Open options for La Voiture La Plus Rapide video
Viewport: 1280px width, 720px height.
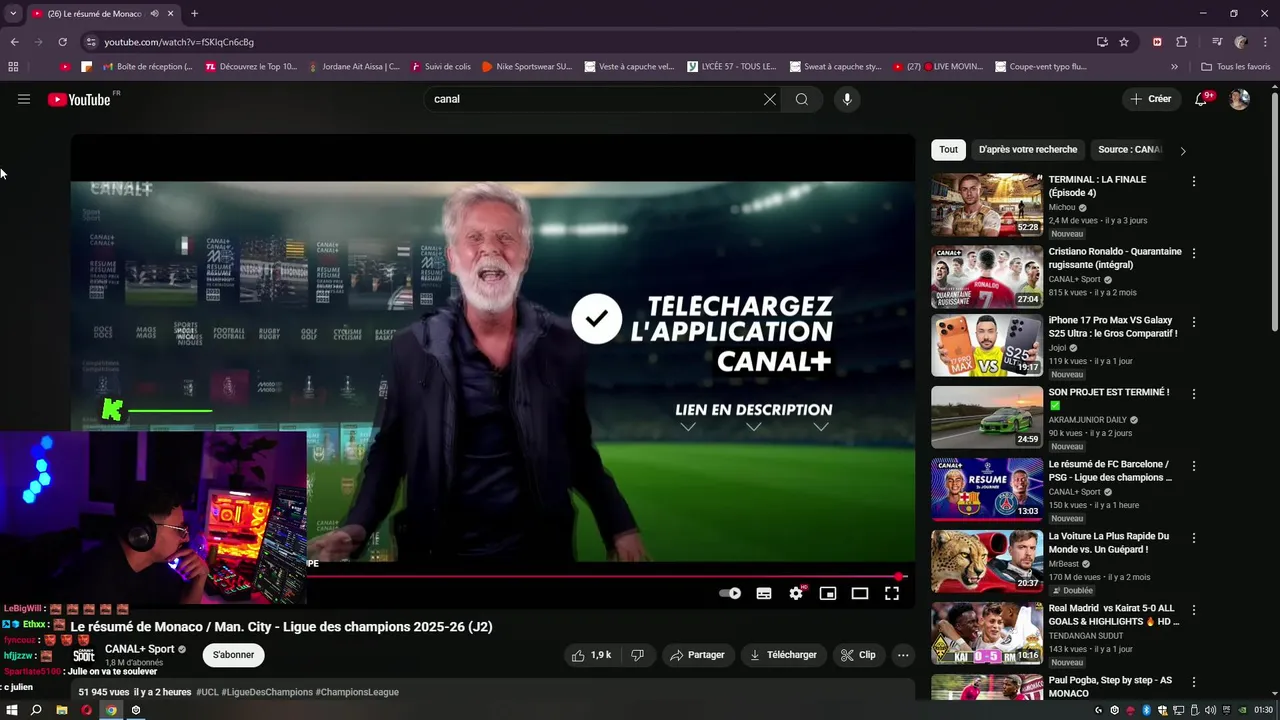point(1193,538)
